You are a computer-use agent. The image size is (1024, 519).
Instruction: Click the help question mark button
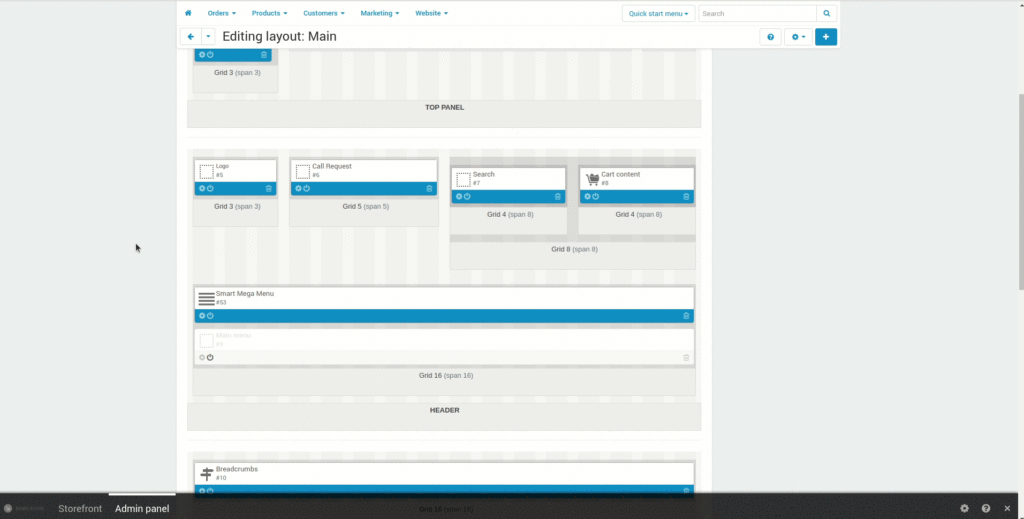click(x=770, y=37)
